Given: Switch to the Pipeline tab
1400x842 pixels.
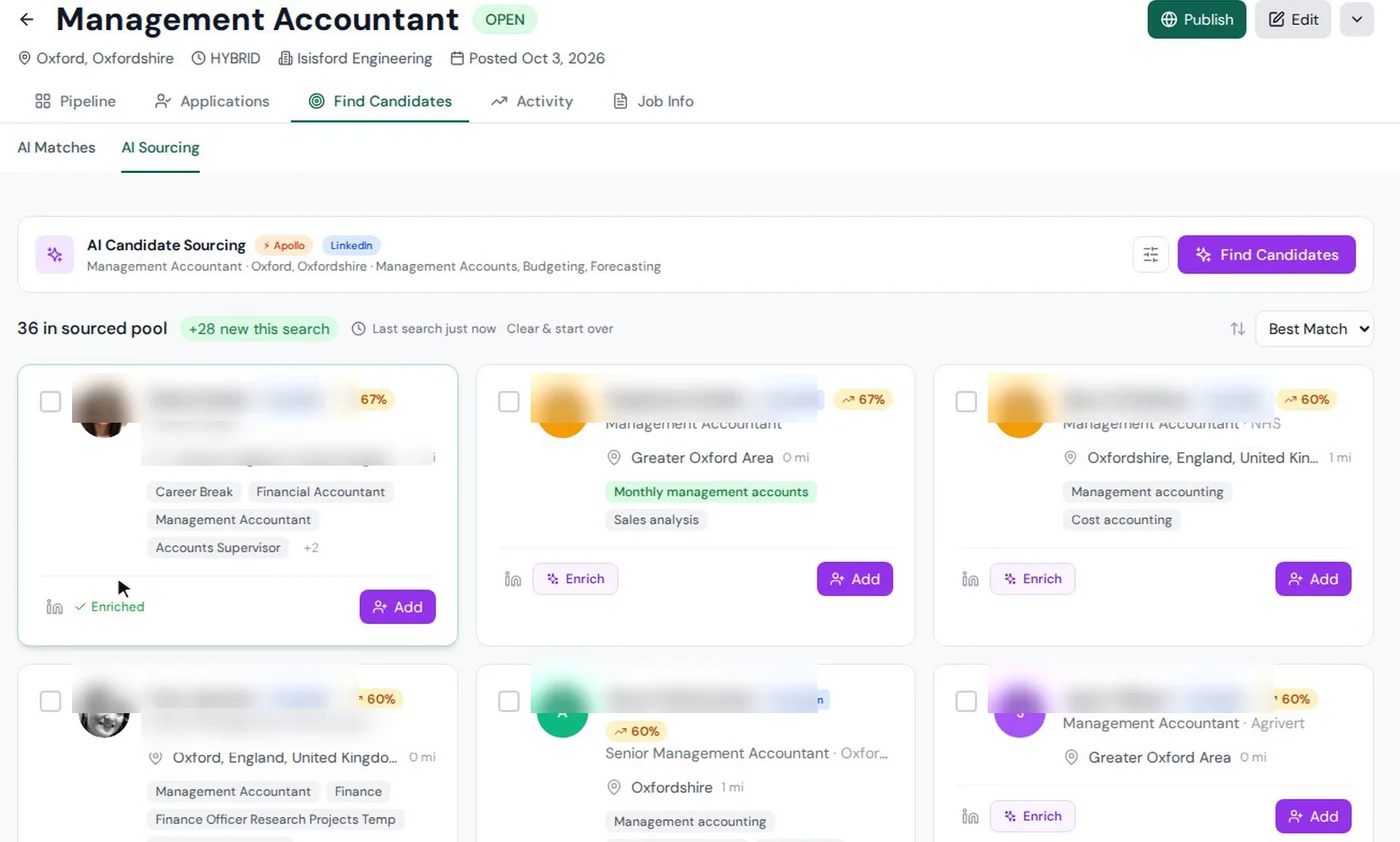Looking at the screenshot, I should pyautogui.click(x=75, y=101).
